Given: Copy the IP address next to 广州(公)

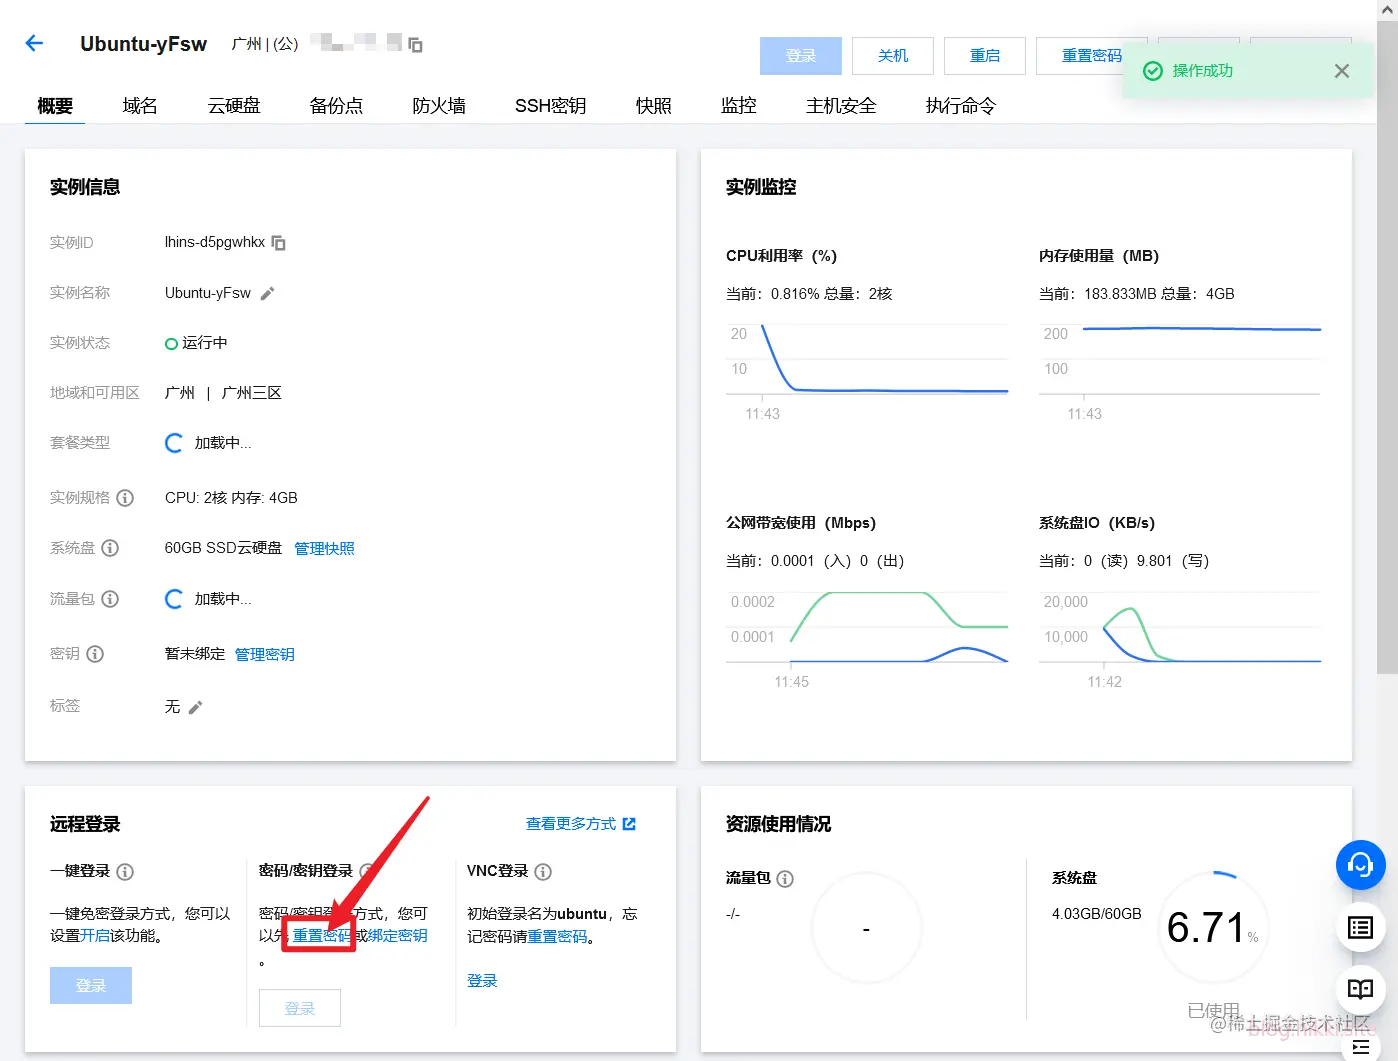Looking at the screenshot, I should click(x=413, y=44).
